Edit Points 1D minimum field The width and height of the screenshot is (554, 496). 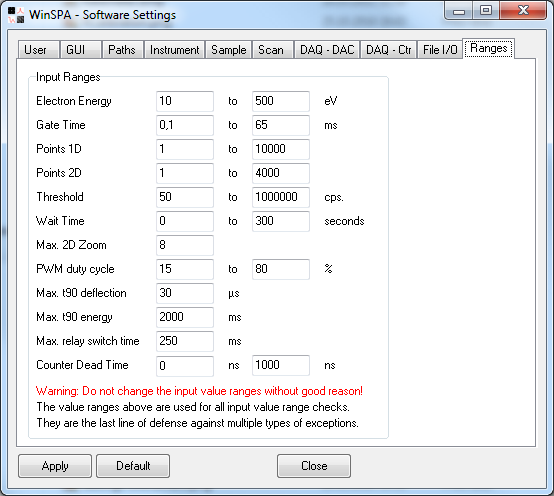tap(185, 149)
